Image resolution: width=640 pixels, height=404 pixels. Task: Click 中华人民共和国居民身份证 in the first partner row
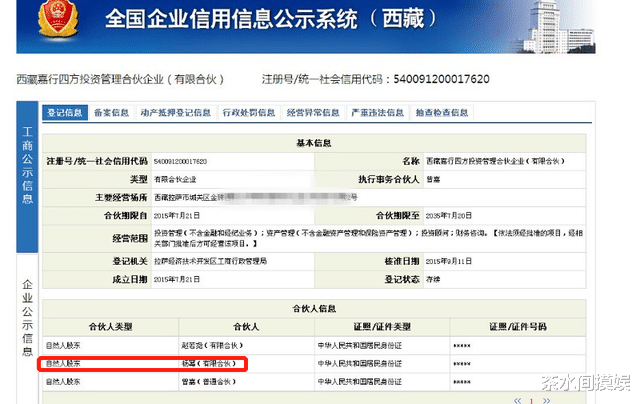[360, 346]
